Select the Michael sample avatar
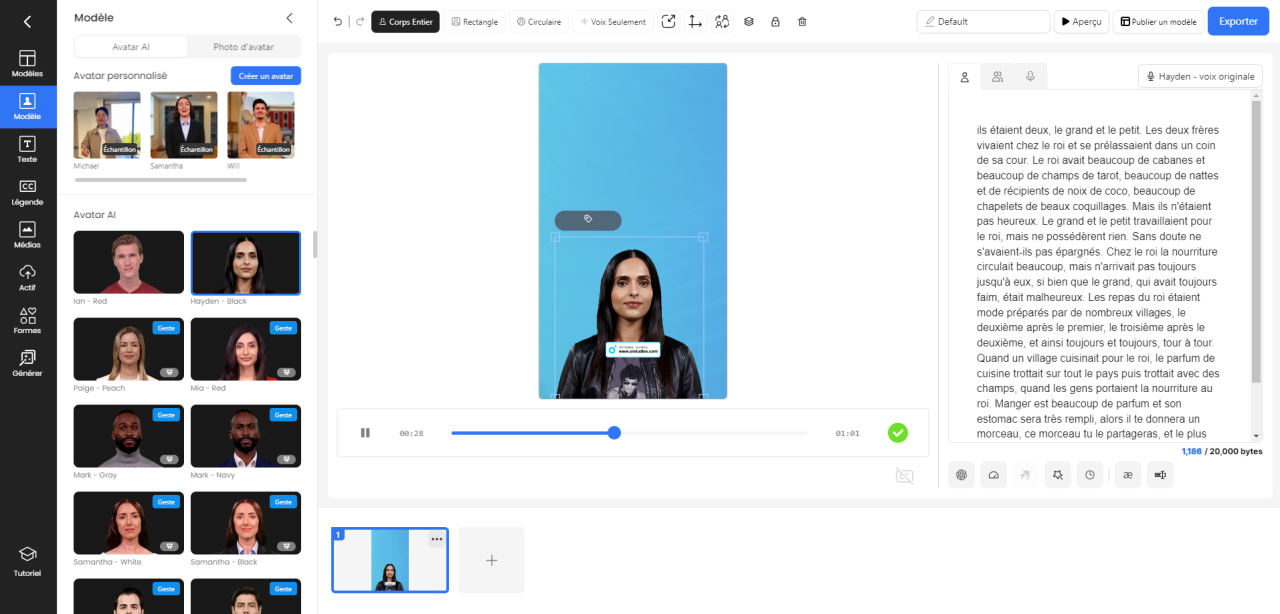 point(107,125)
